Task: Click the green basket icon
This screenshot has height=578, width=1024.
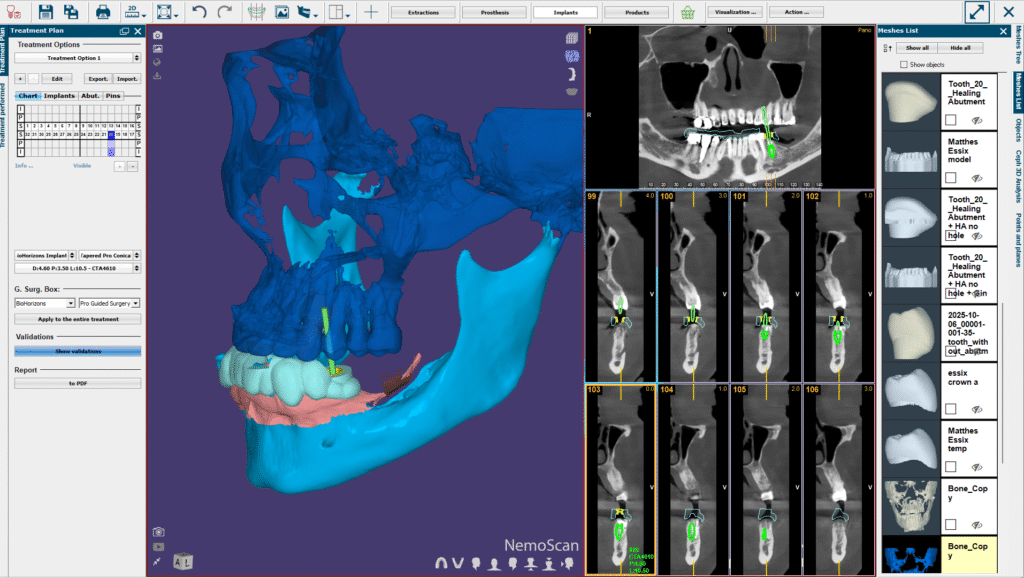Action: tap(688, 12)
